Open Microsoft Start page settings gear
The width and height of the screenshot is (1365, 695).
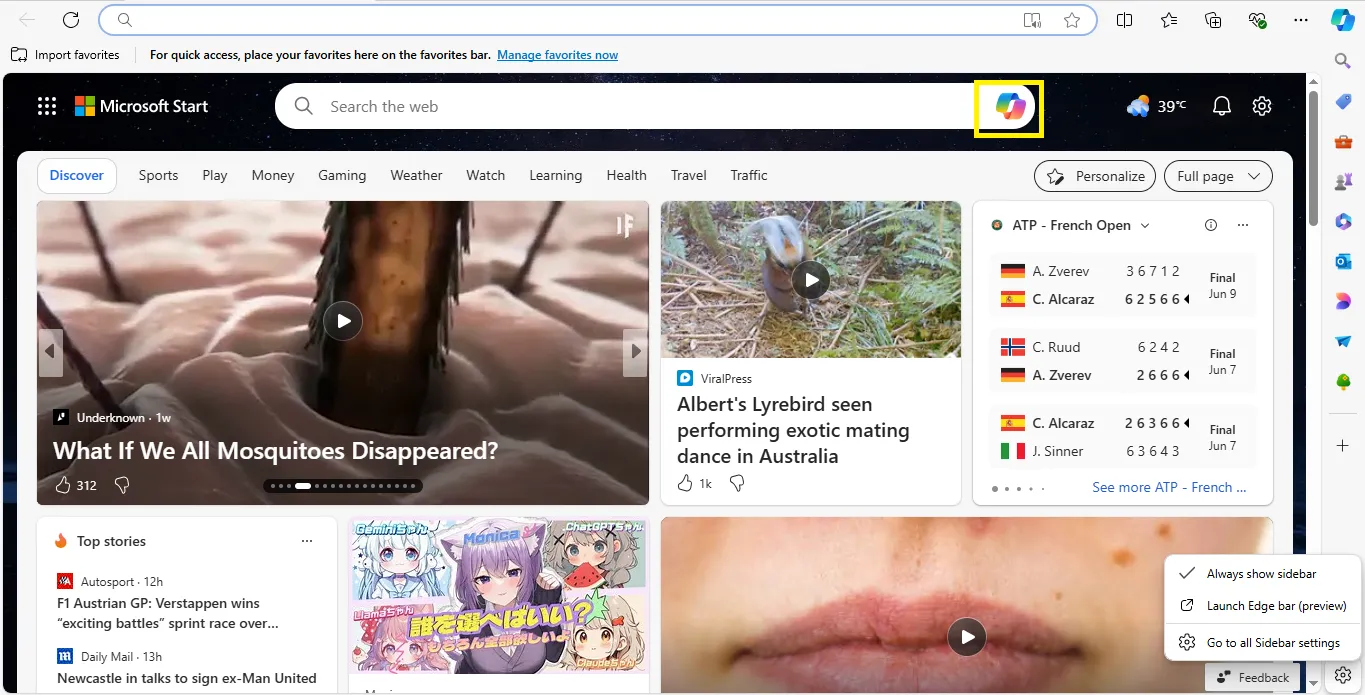1262,106
